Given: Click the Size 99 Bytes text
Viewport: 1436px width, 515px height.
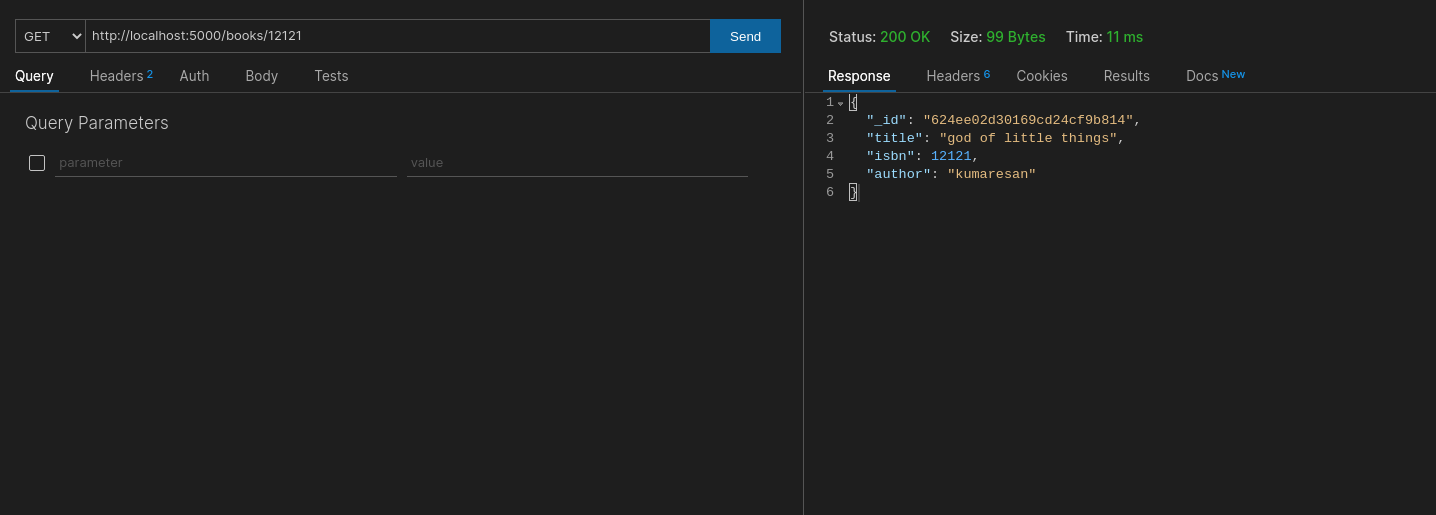Looking at the screenshot, I should pos(998,37).
